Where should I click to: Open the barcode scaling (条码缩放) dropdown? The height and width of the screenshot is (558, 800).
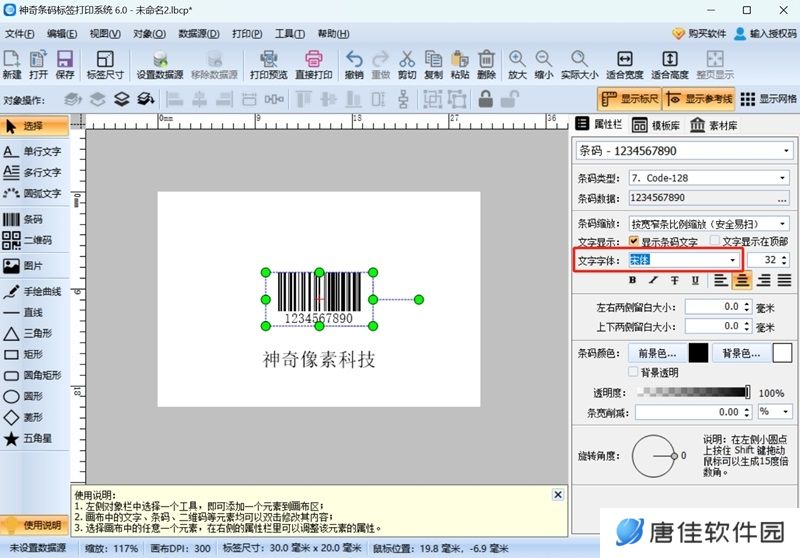782,223
